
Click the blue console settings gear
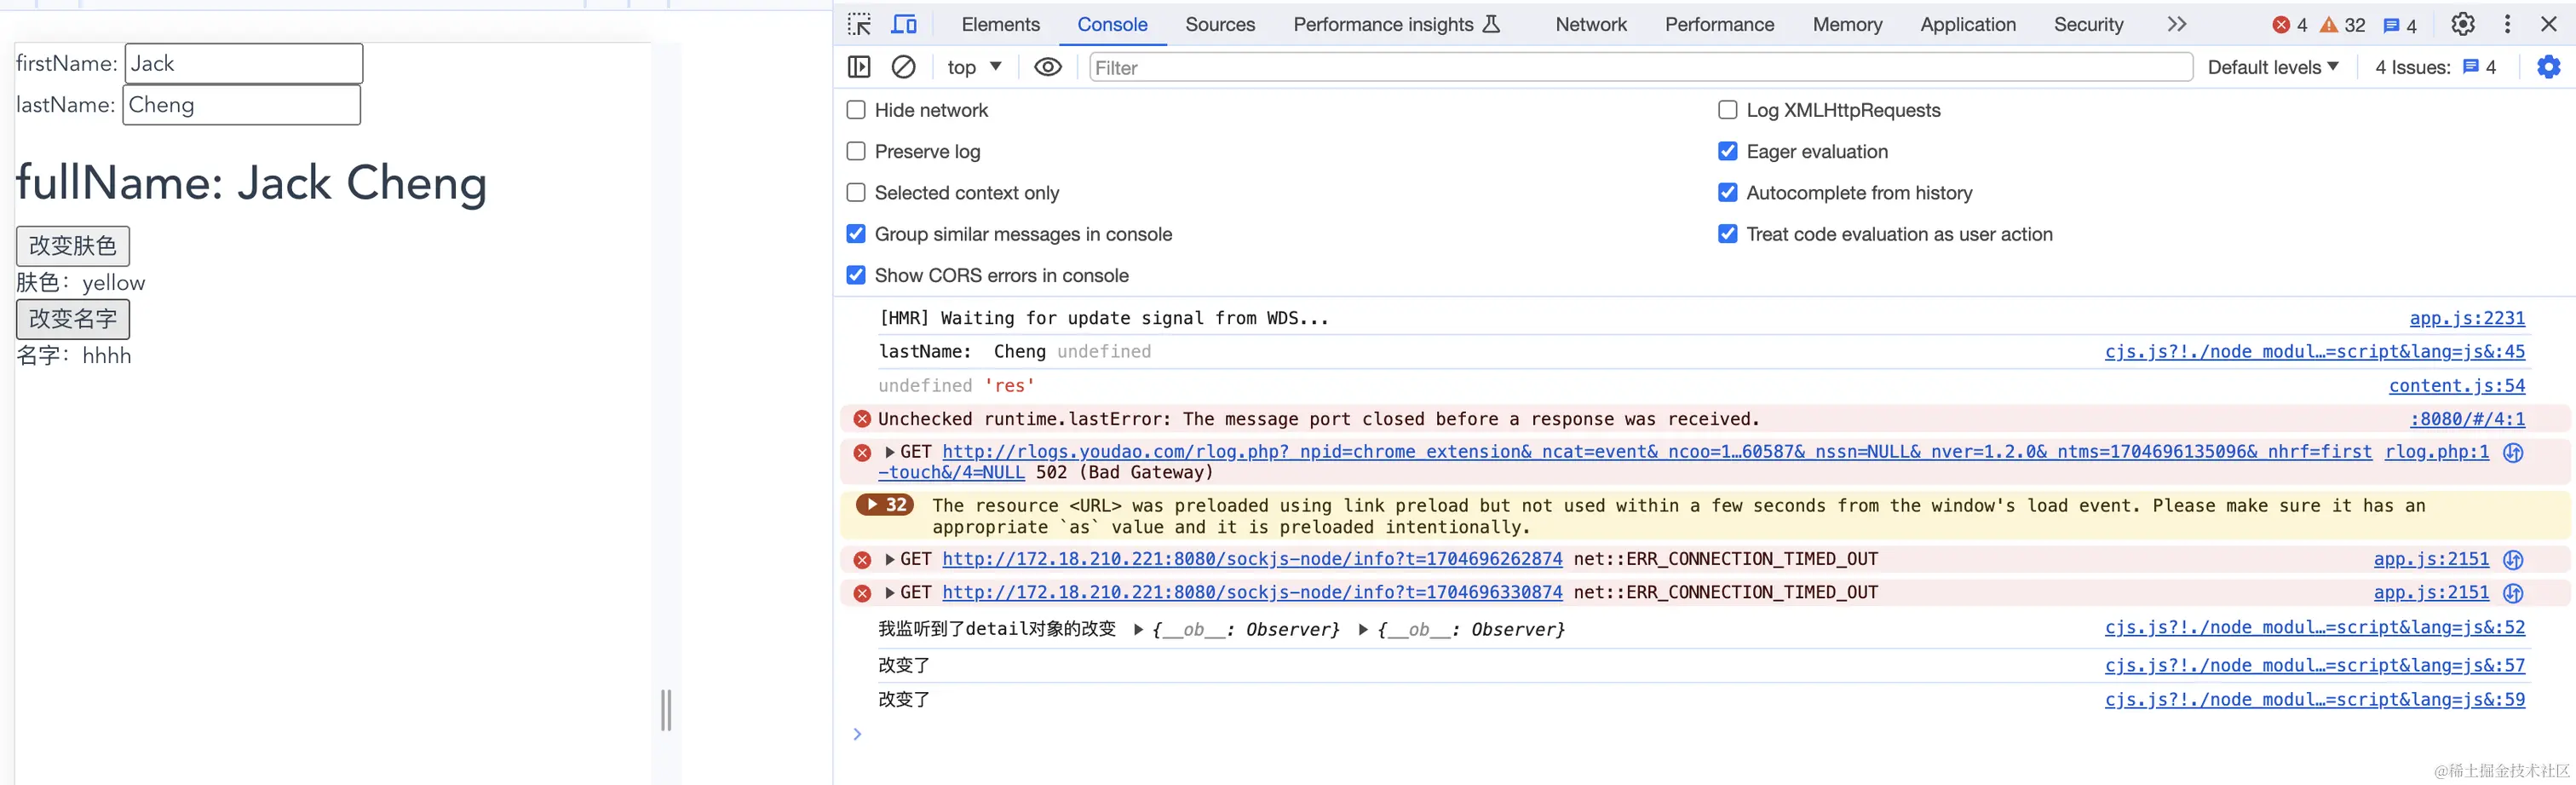(2549, 67)
